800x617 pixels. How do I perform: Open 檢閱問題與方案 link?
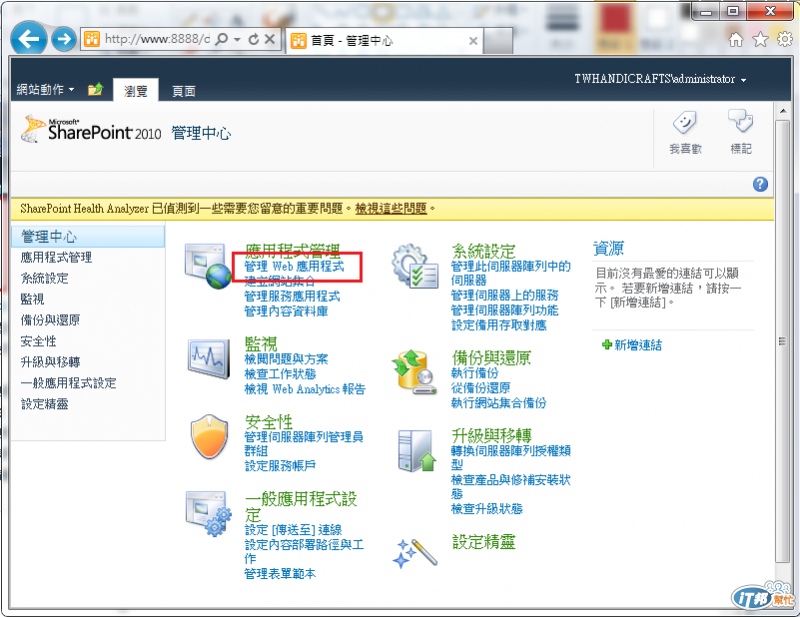click(x=286, y=359)
